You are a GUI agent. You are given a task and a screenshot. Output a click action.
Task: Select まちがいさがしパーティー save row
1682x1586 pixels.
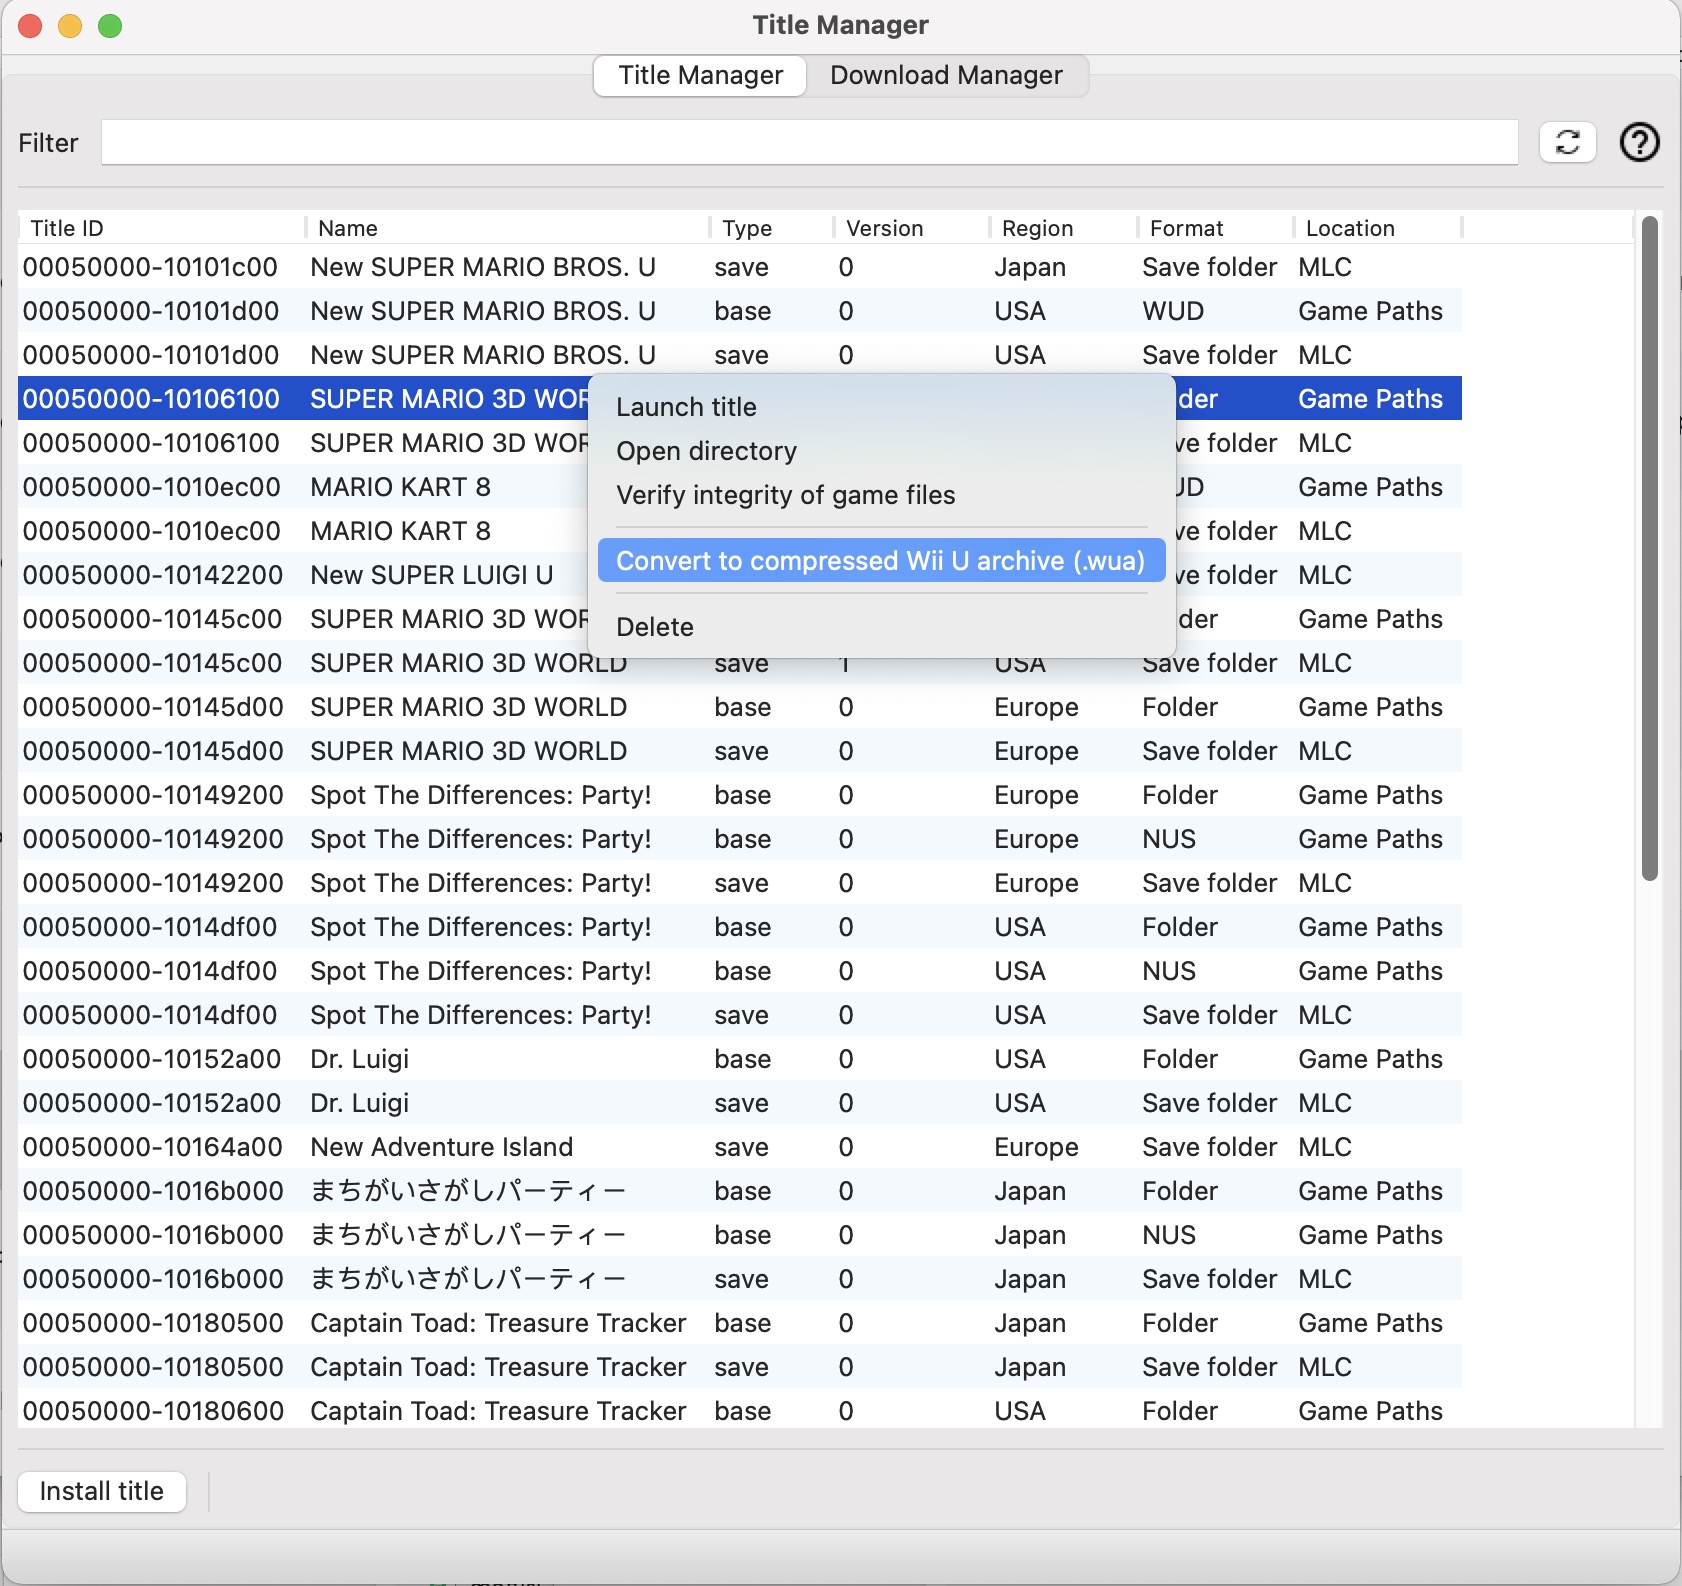click(740, 1279)
